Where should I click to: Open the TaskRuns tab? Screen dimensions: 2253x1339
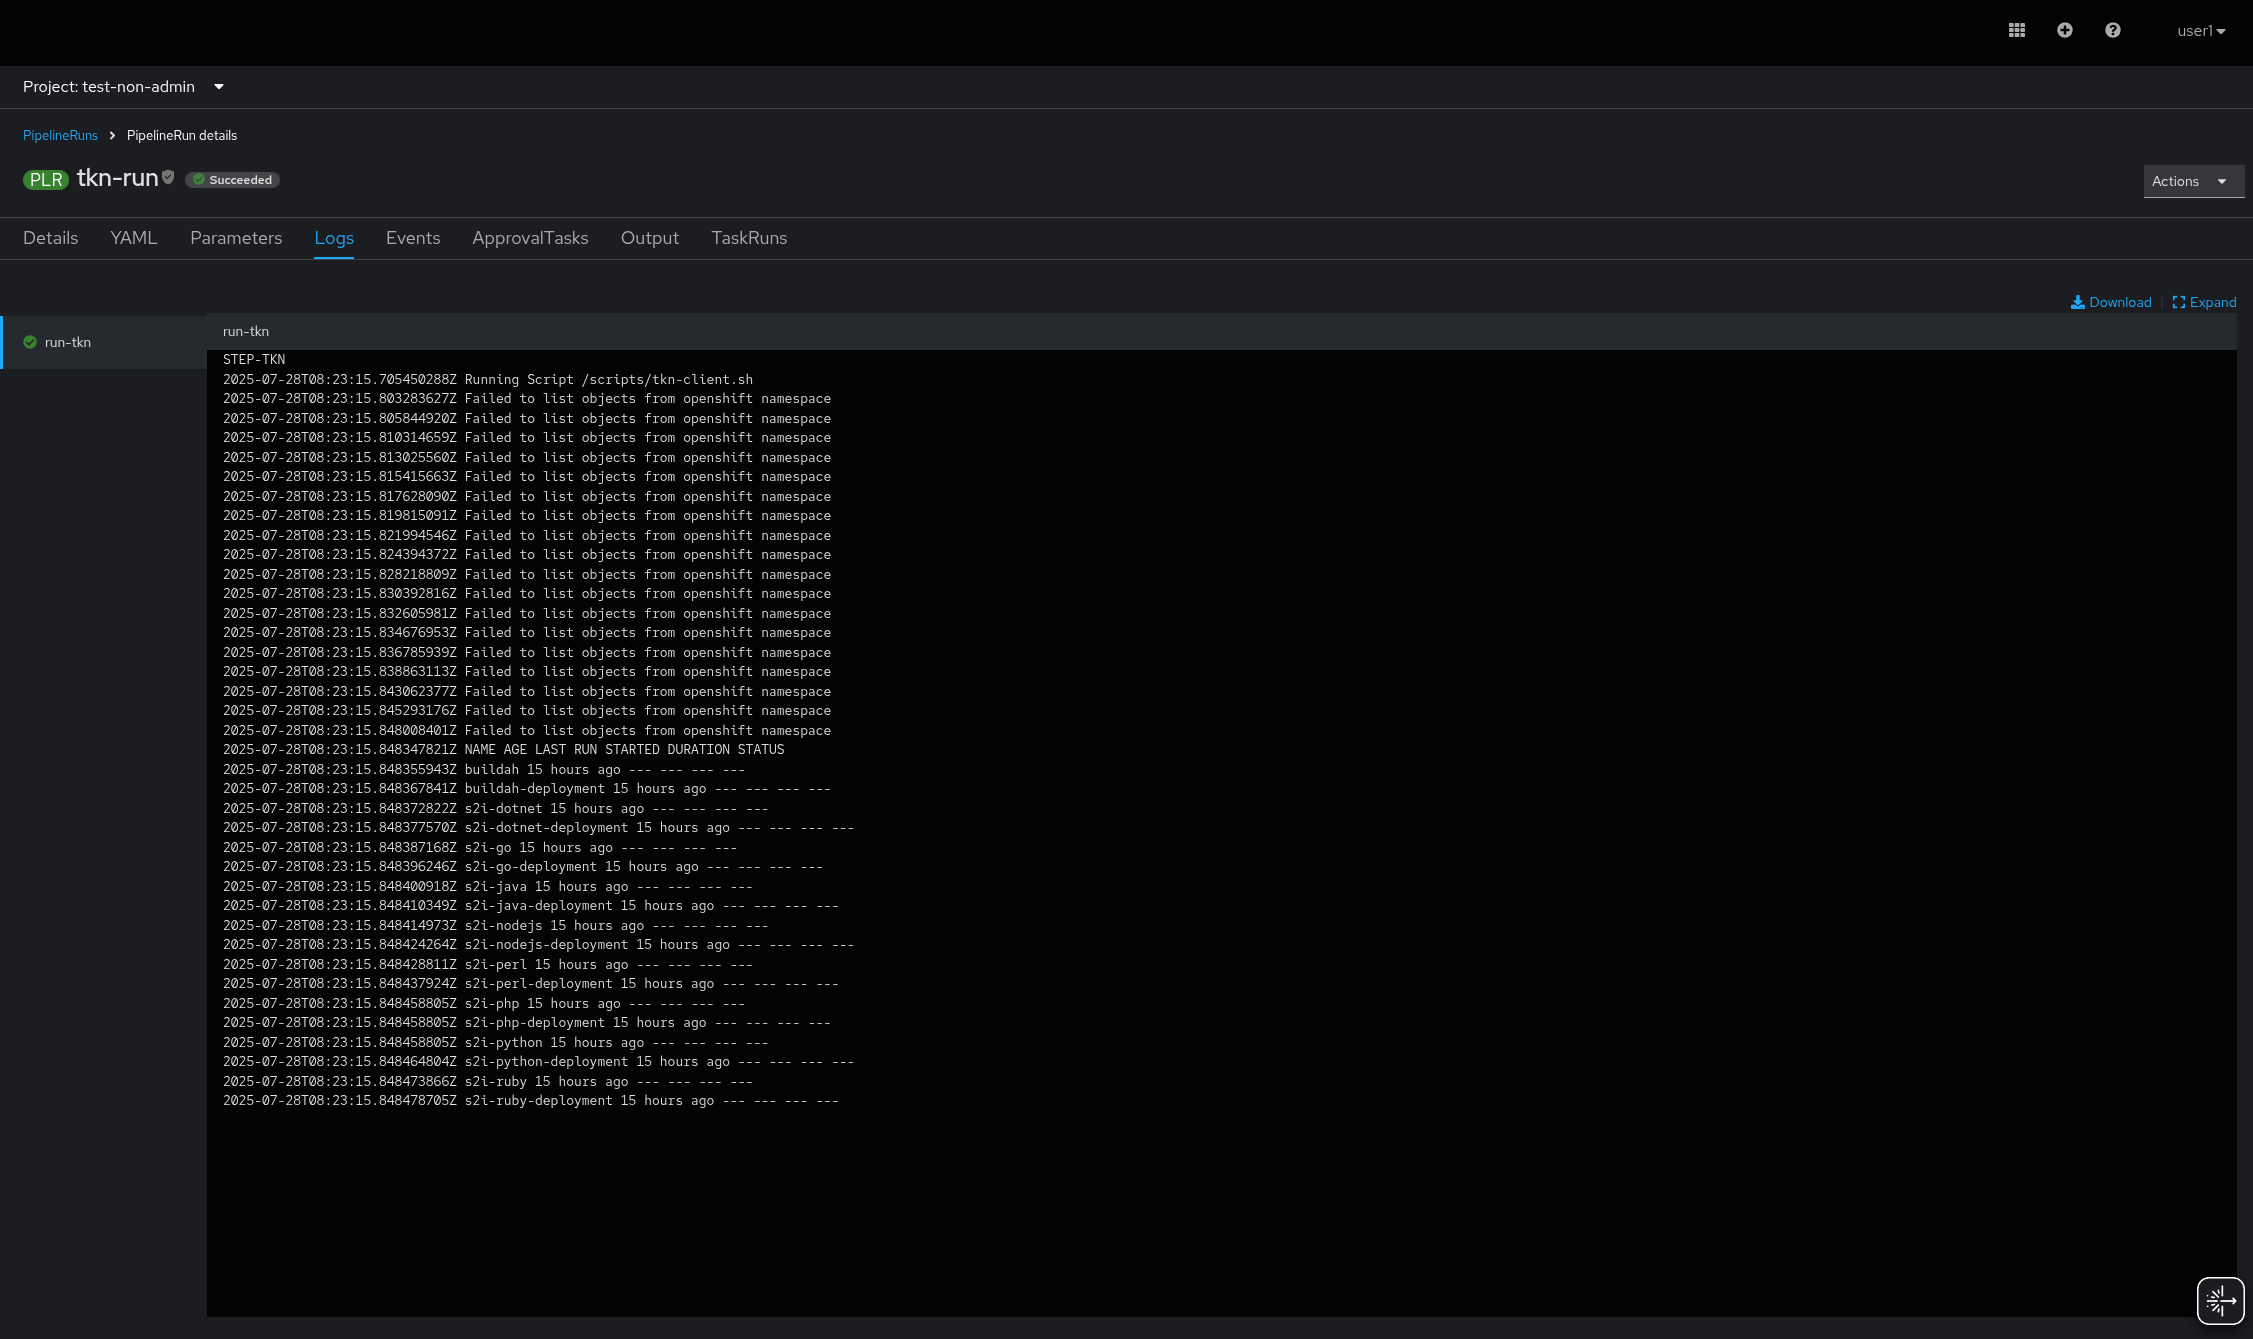[x=749, y=238]
